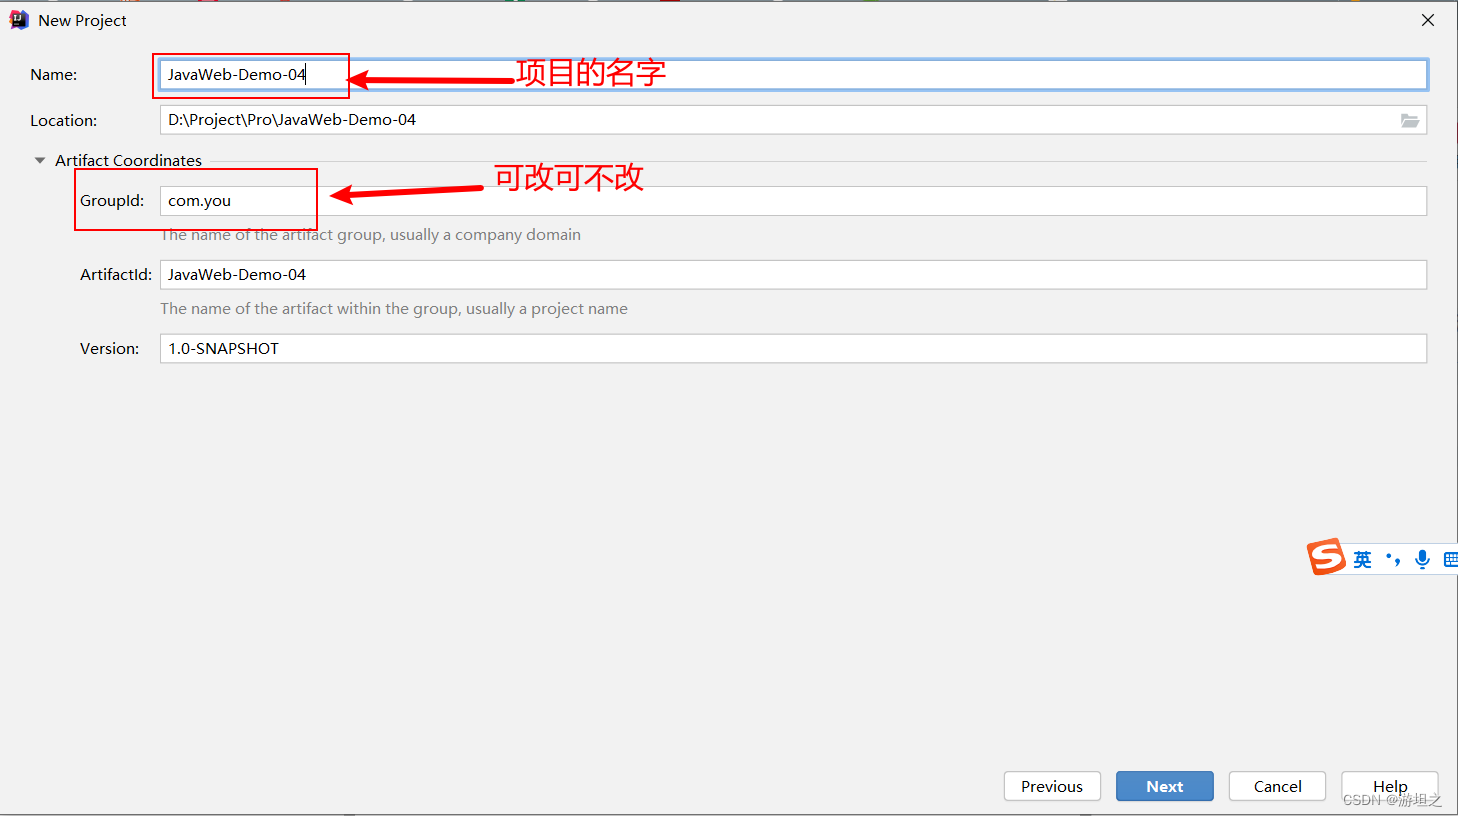This screenshot has width=1458, height=816.
Task: Click the 'New Project' window title text
Action: point(82,20)
